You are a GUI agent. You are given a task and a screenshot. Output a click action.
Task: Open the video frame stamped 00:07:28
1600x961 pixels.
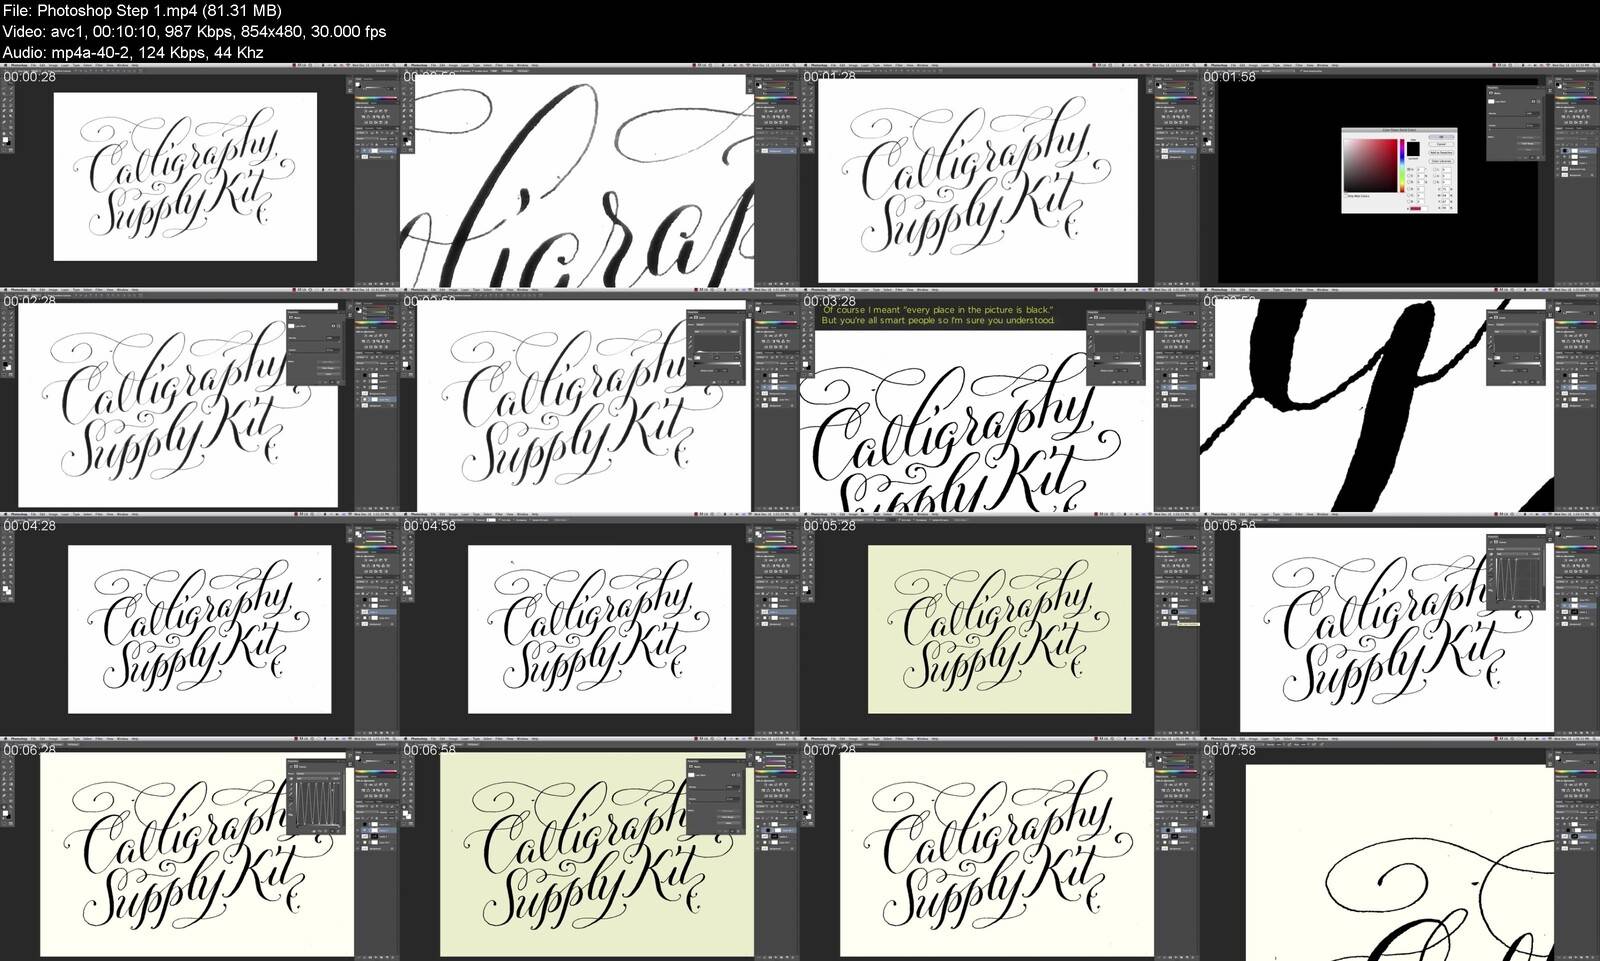[1000, 849]
